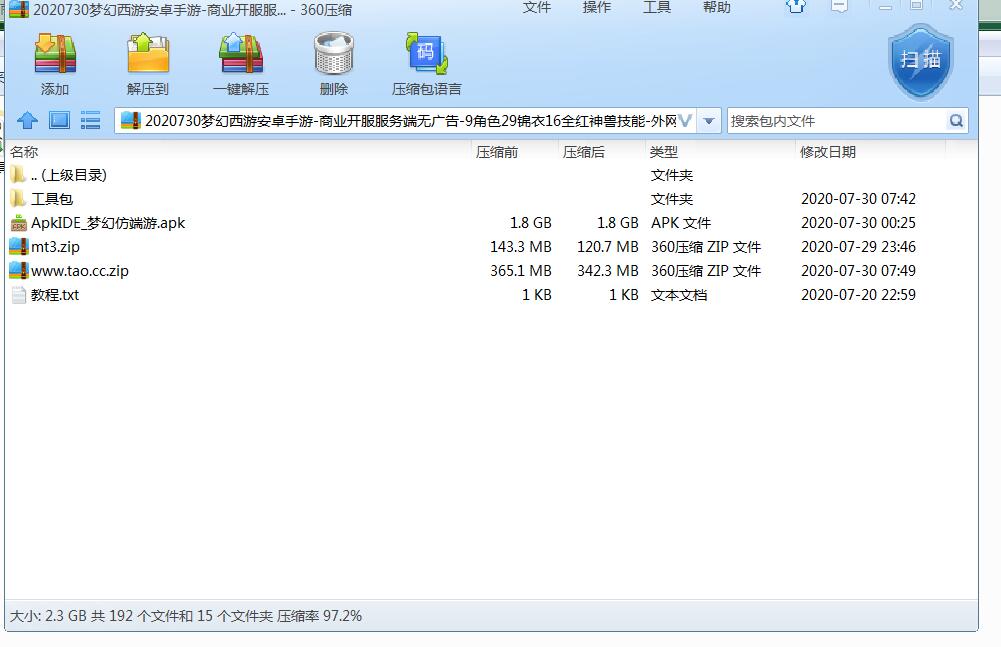The image size is (1001, 647).
Task: Open the 文件 (File) menu
Action: 537,8
